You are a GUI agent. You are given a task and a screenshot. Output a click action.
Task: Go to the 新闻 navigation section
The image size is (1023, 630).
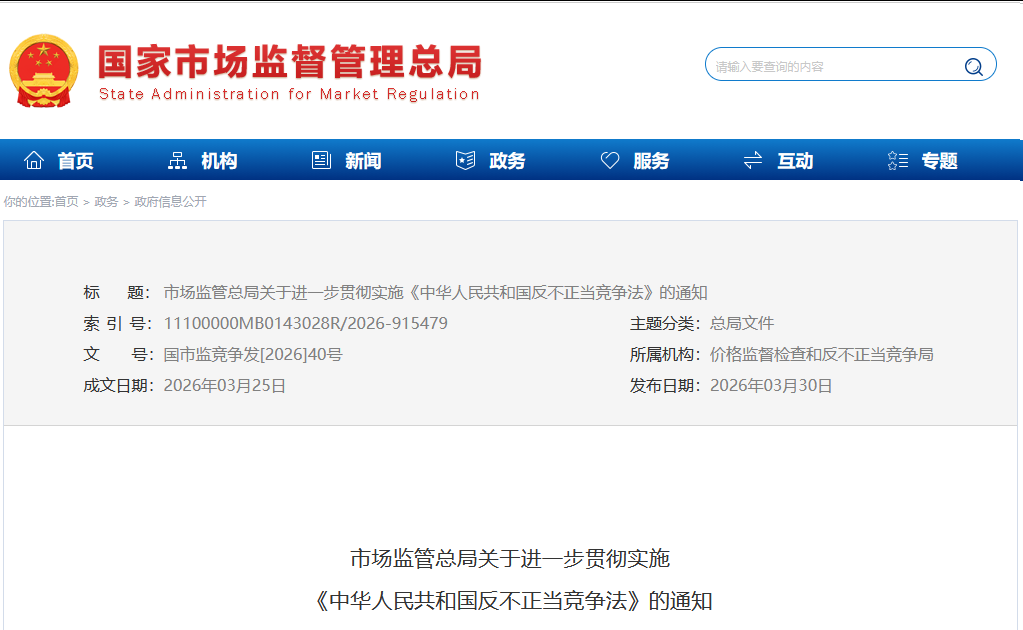363,161
